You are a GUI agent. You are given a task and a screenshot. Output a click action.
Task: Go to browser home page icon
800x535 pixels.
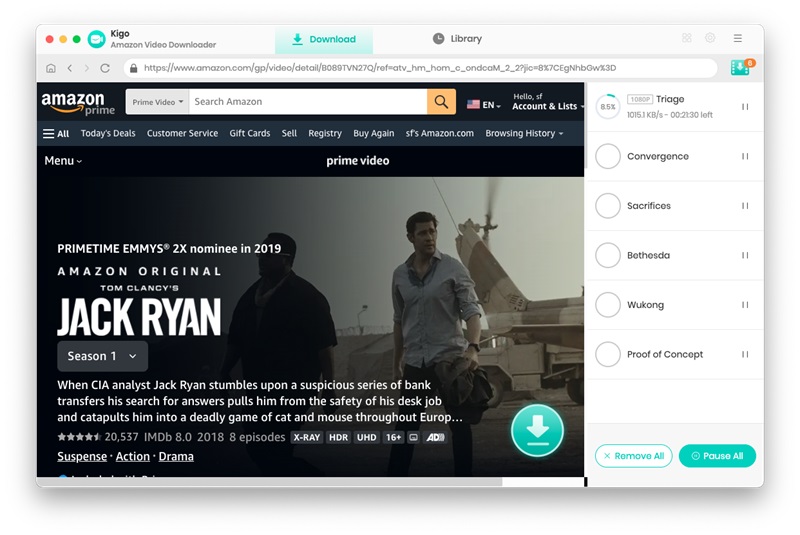[x=51, y=68]
